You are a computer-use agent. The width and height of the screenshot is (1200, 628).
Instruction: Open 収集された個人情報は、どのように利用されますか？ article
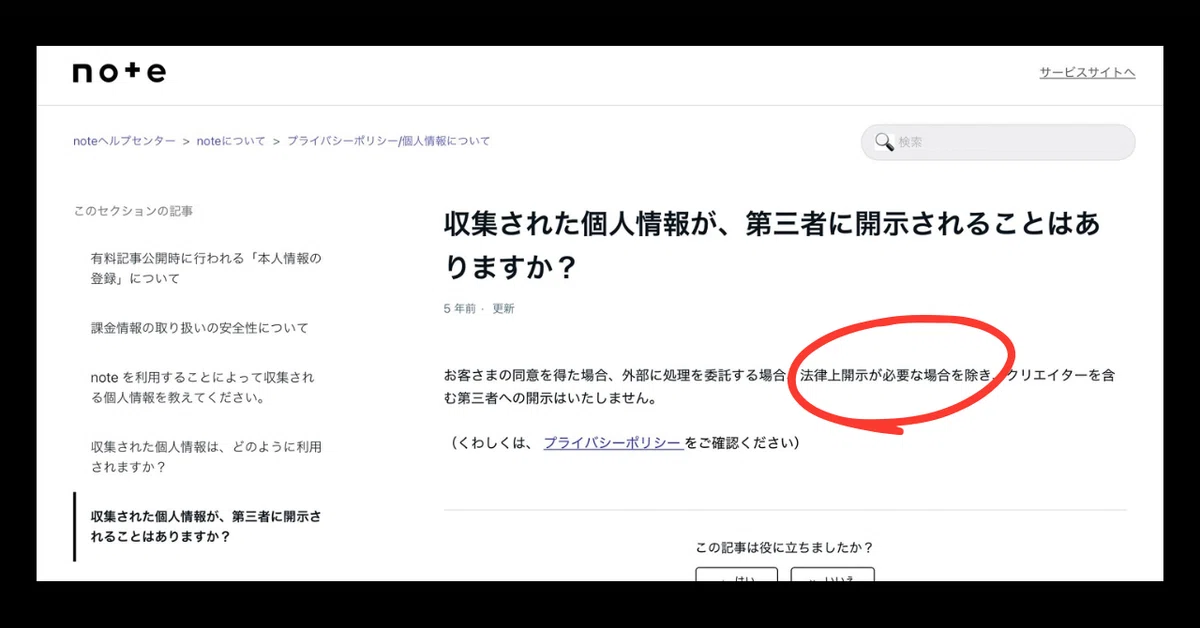tap(206, 457)
